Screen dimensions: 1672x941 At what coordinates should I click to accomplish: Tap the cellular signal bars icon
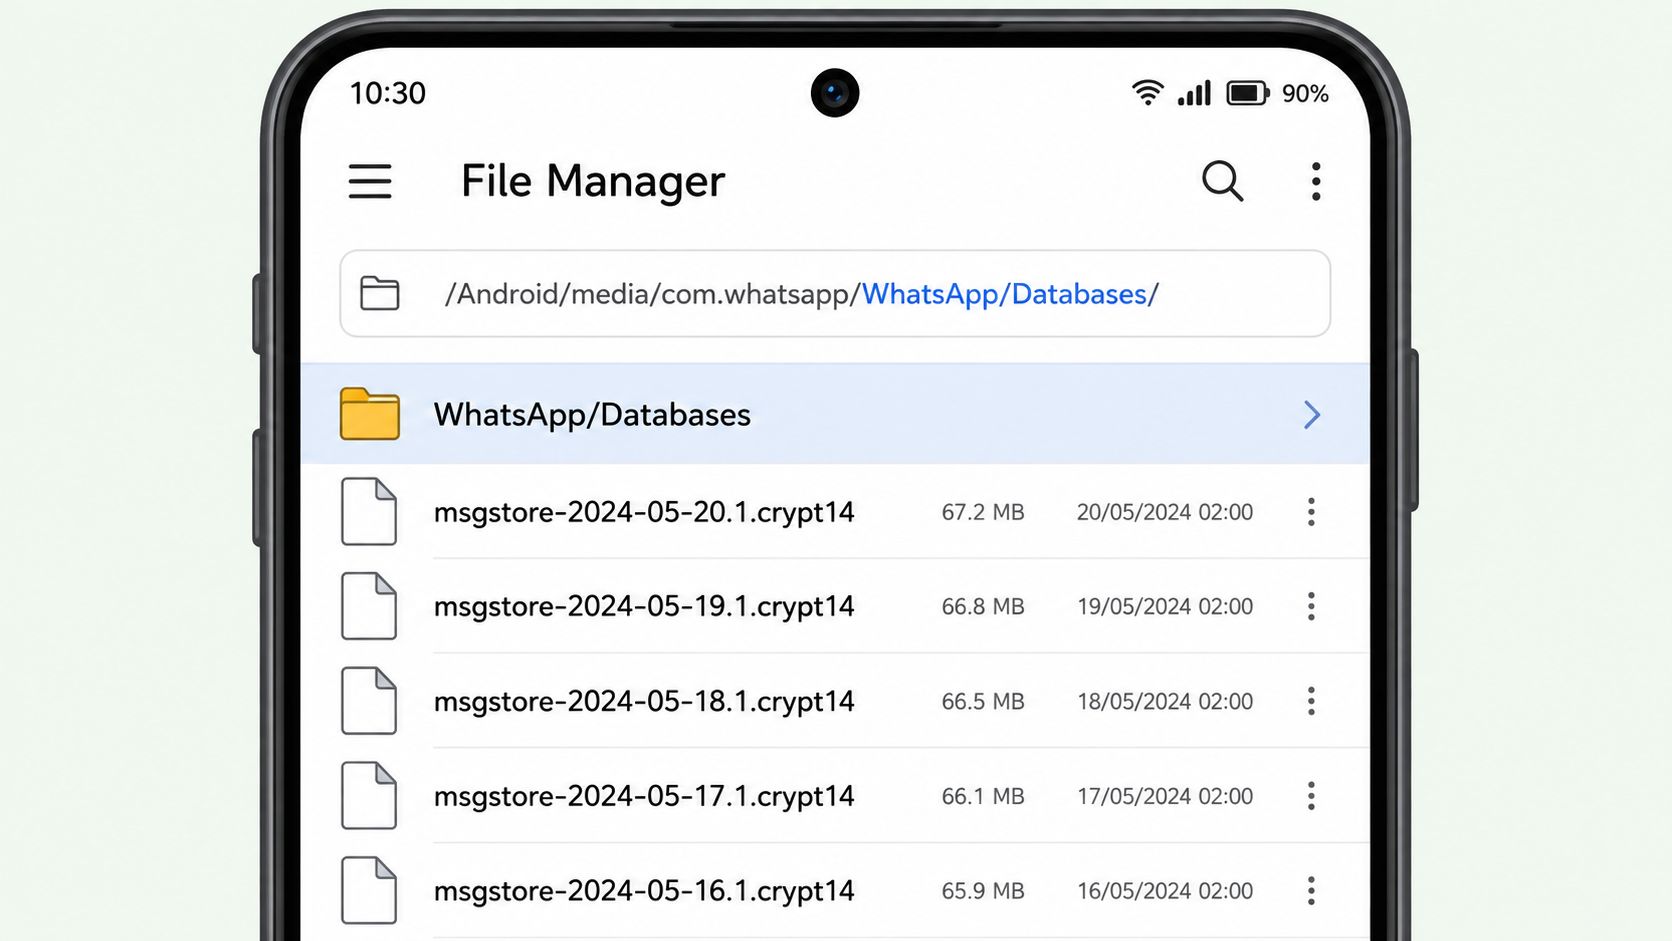pos(1194,93)
